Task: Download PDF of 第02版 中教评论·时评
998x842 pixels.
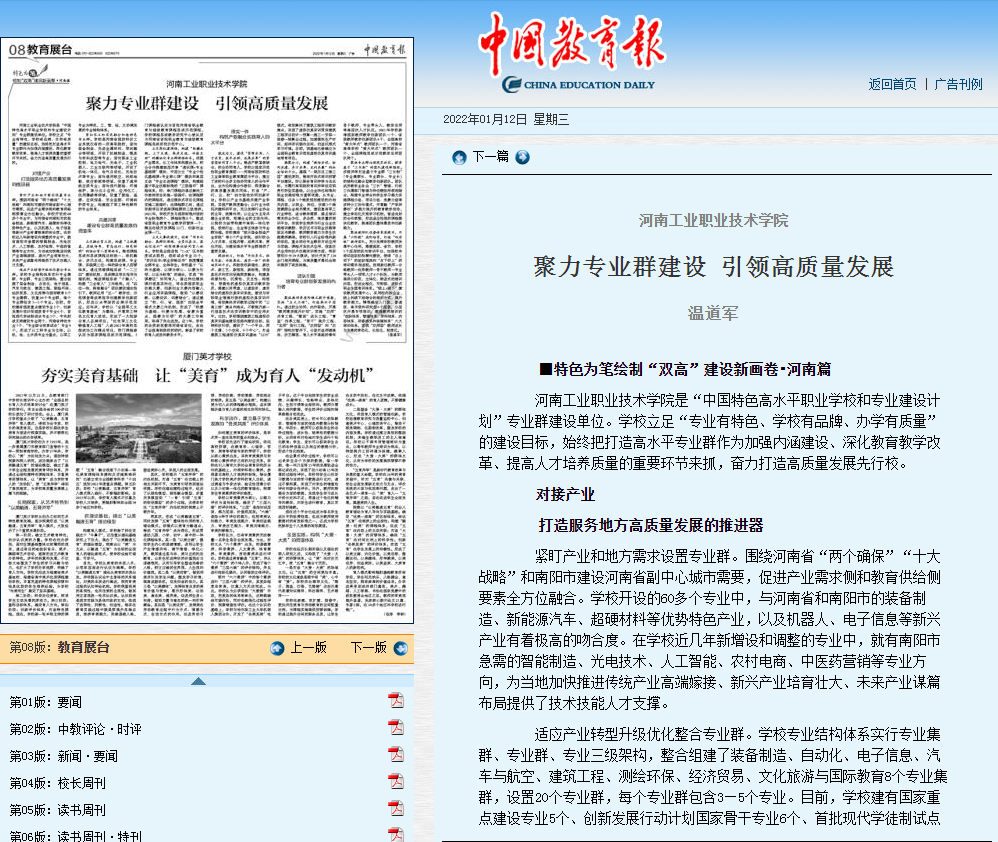Action: [x=395, y=727]
